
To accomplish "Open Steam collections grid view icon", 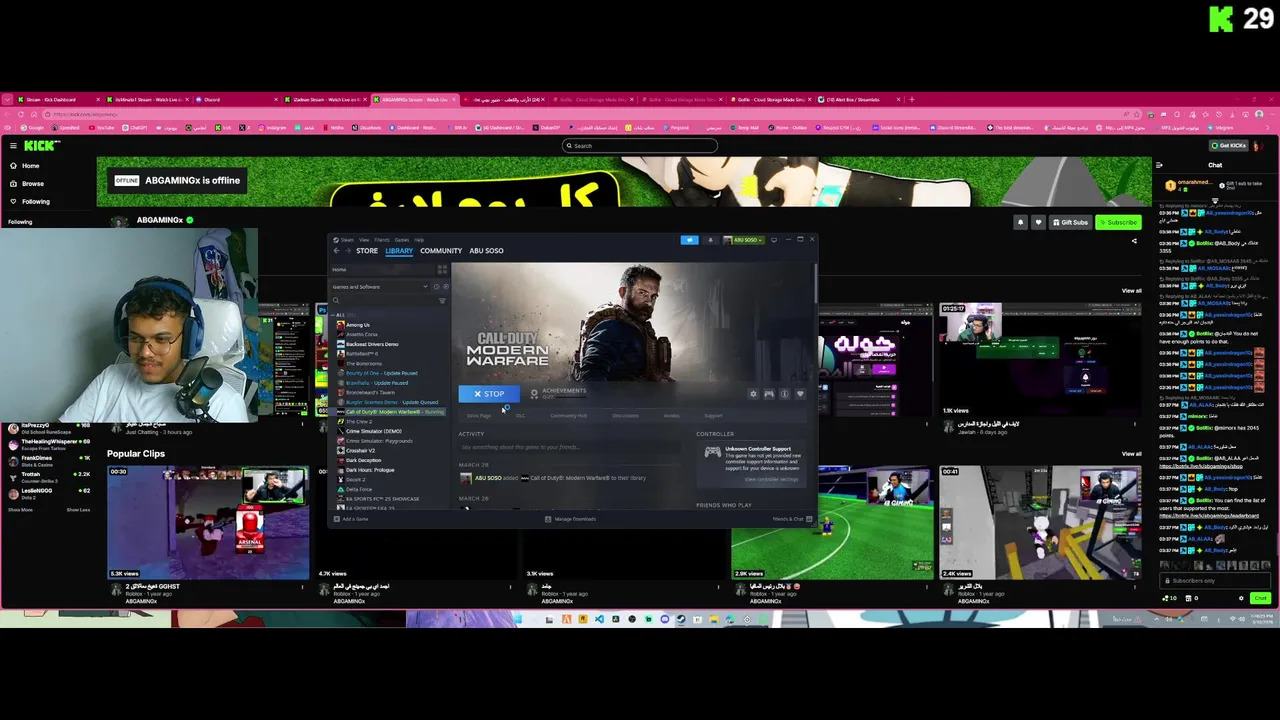I will tap(442, 269).
